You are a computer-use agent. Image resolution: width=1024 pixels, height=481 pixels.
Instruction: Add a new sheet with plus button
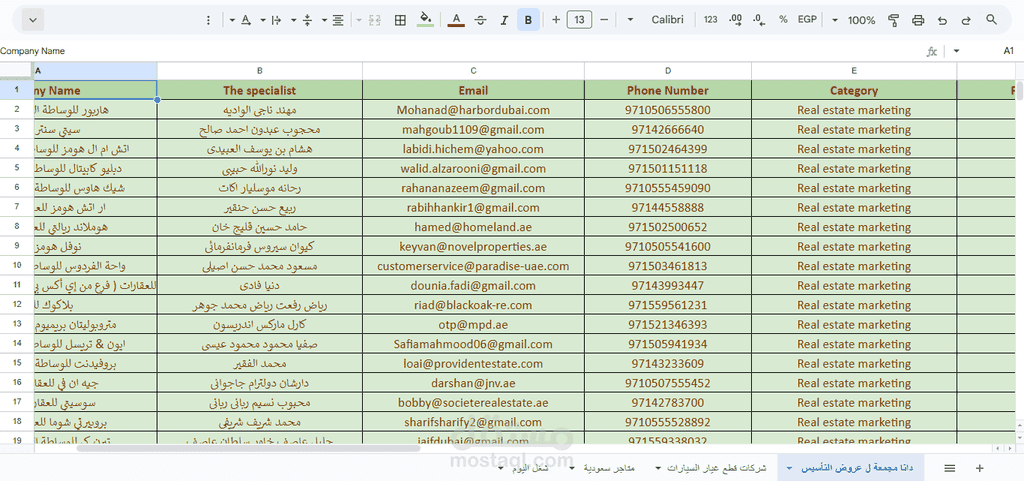pyautogui.click(x=979, y=468)
